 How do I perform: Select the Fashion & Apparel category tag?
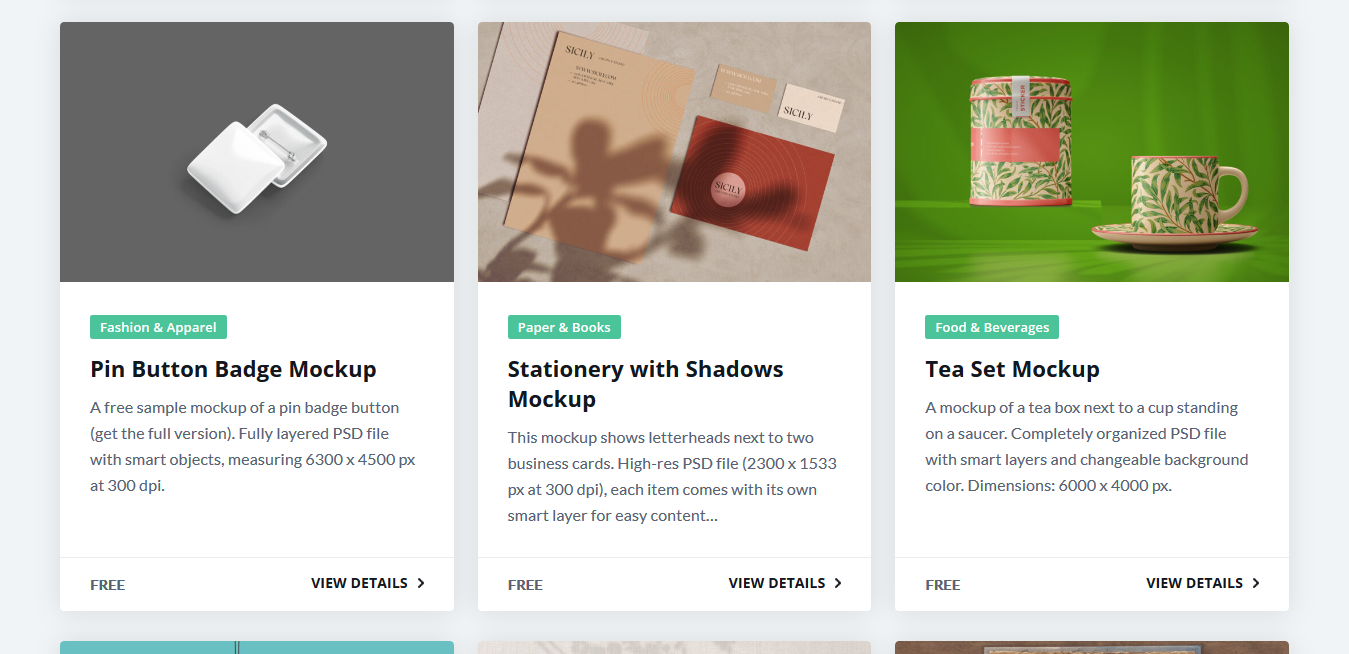pyautogui.click(x=158, y=327)
